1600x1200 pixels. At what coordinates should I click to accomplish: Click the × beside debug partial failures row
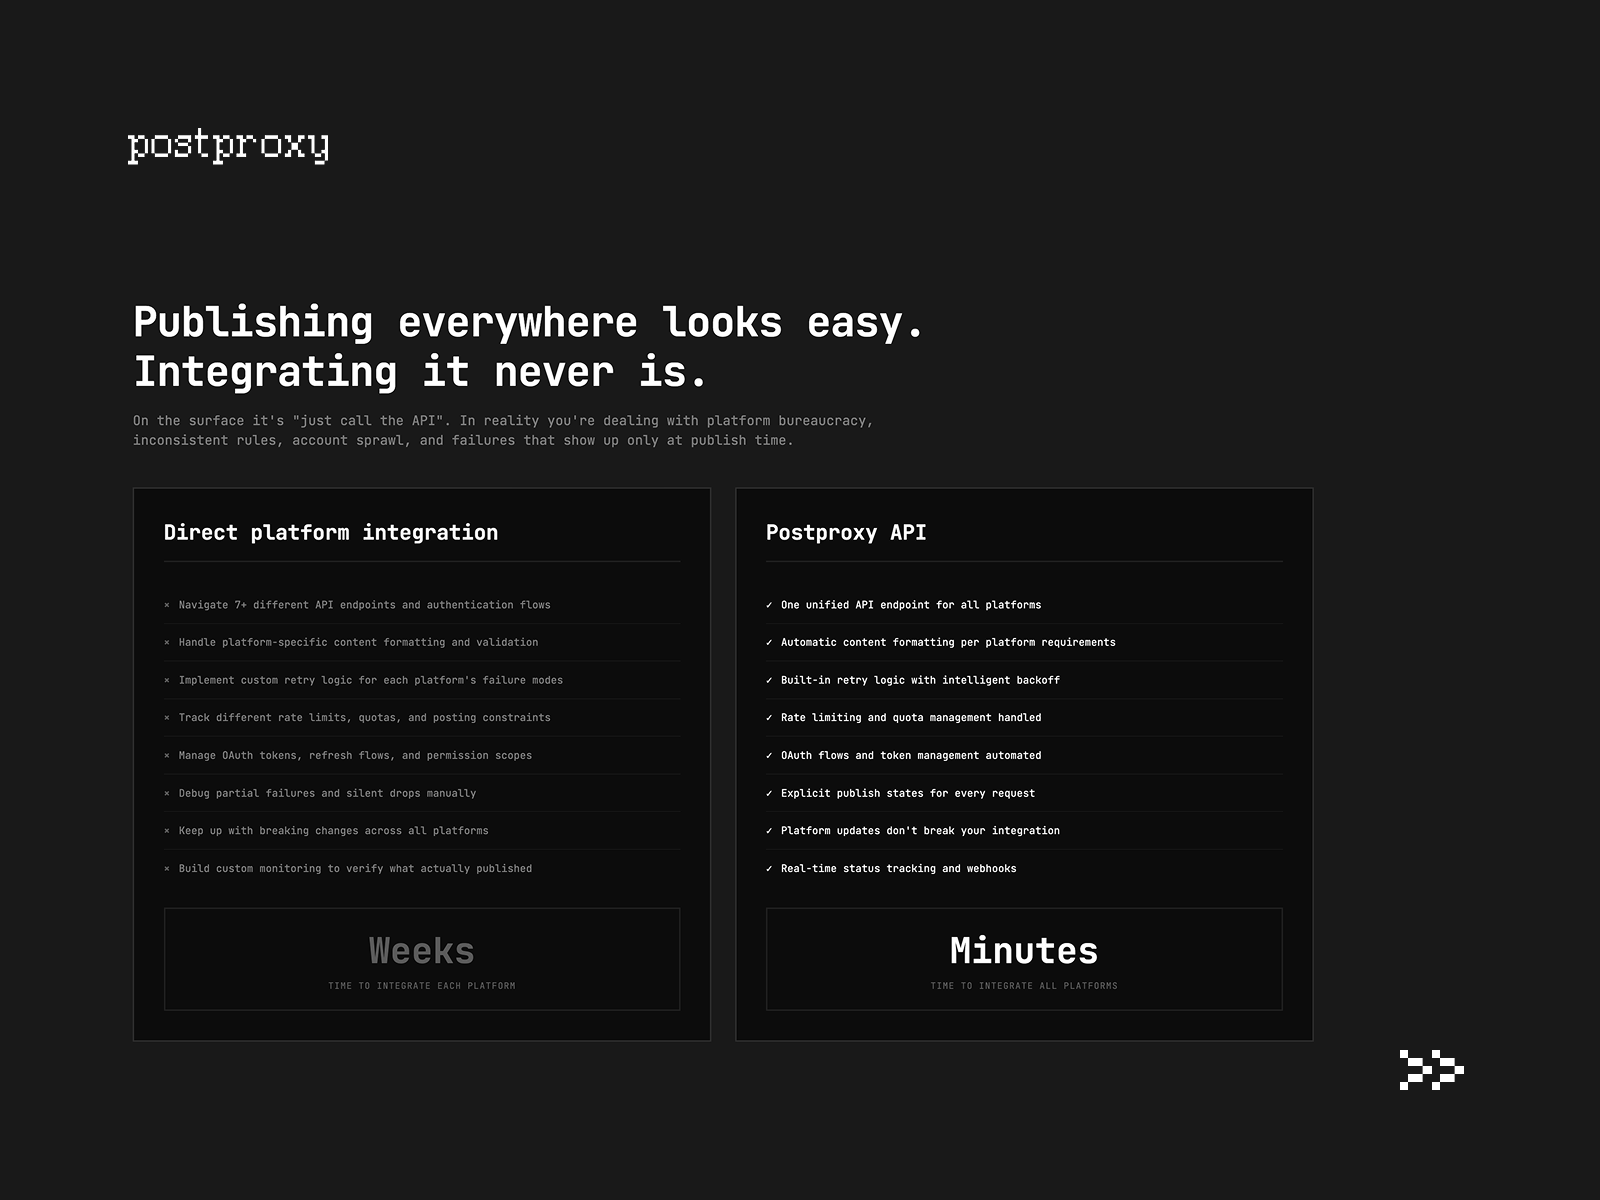[167, 793]
